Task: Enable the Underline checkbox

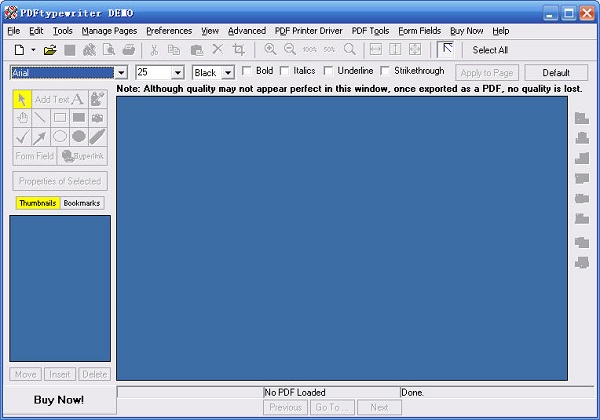Action: 328,71
